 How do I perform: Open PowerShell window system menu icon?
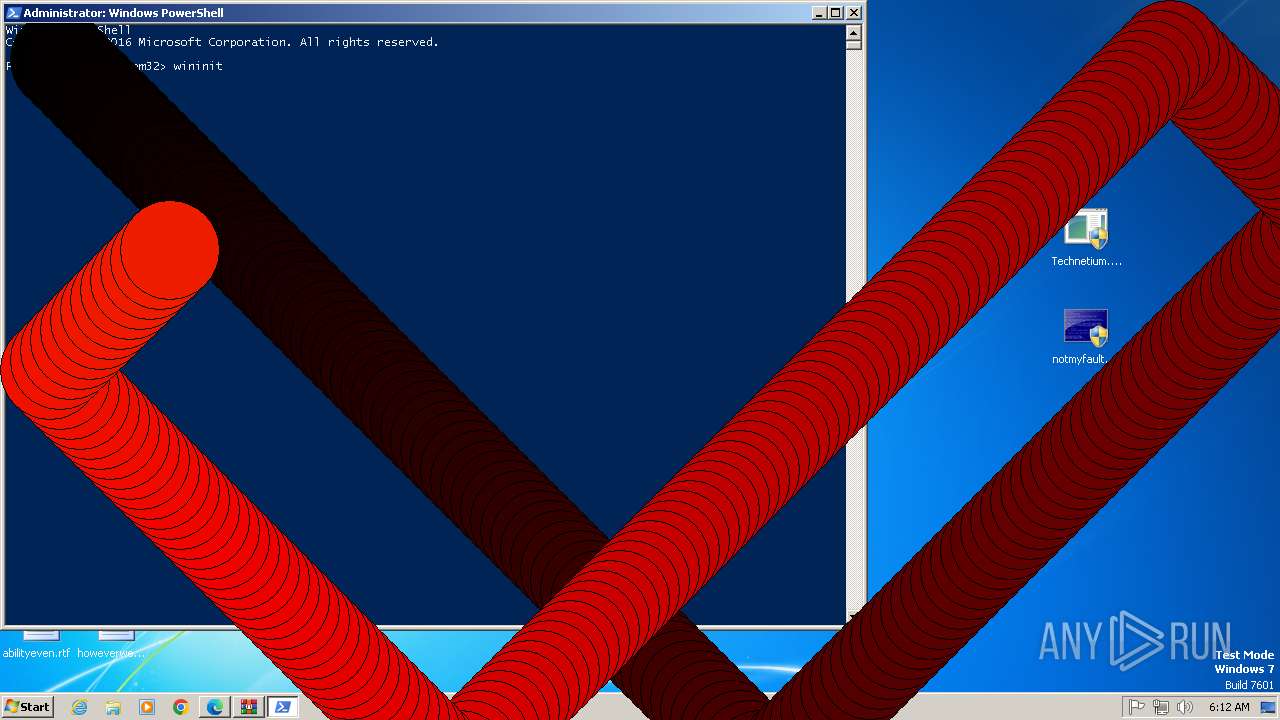point(13,13)
